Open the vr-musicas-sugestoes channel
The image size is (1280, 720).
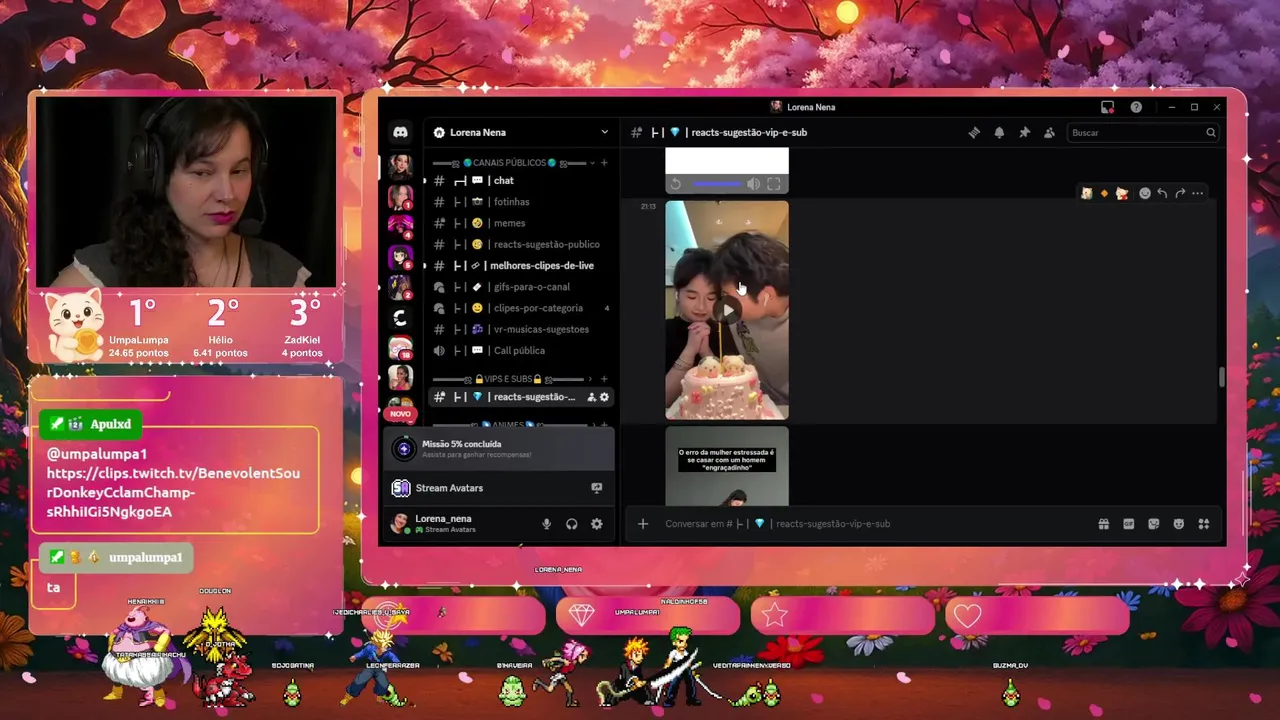[x=521, y=329]
